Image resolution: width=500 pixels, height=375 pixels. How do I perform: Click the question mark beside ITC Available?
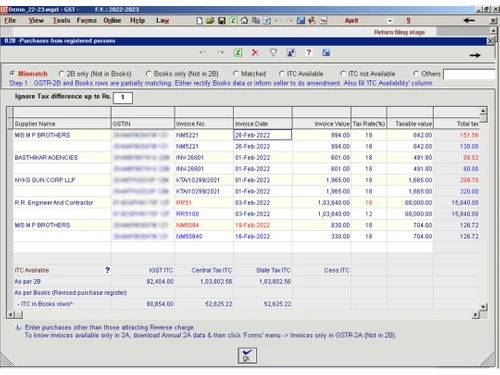tap(107, 270)
